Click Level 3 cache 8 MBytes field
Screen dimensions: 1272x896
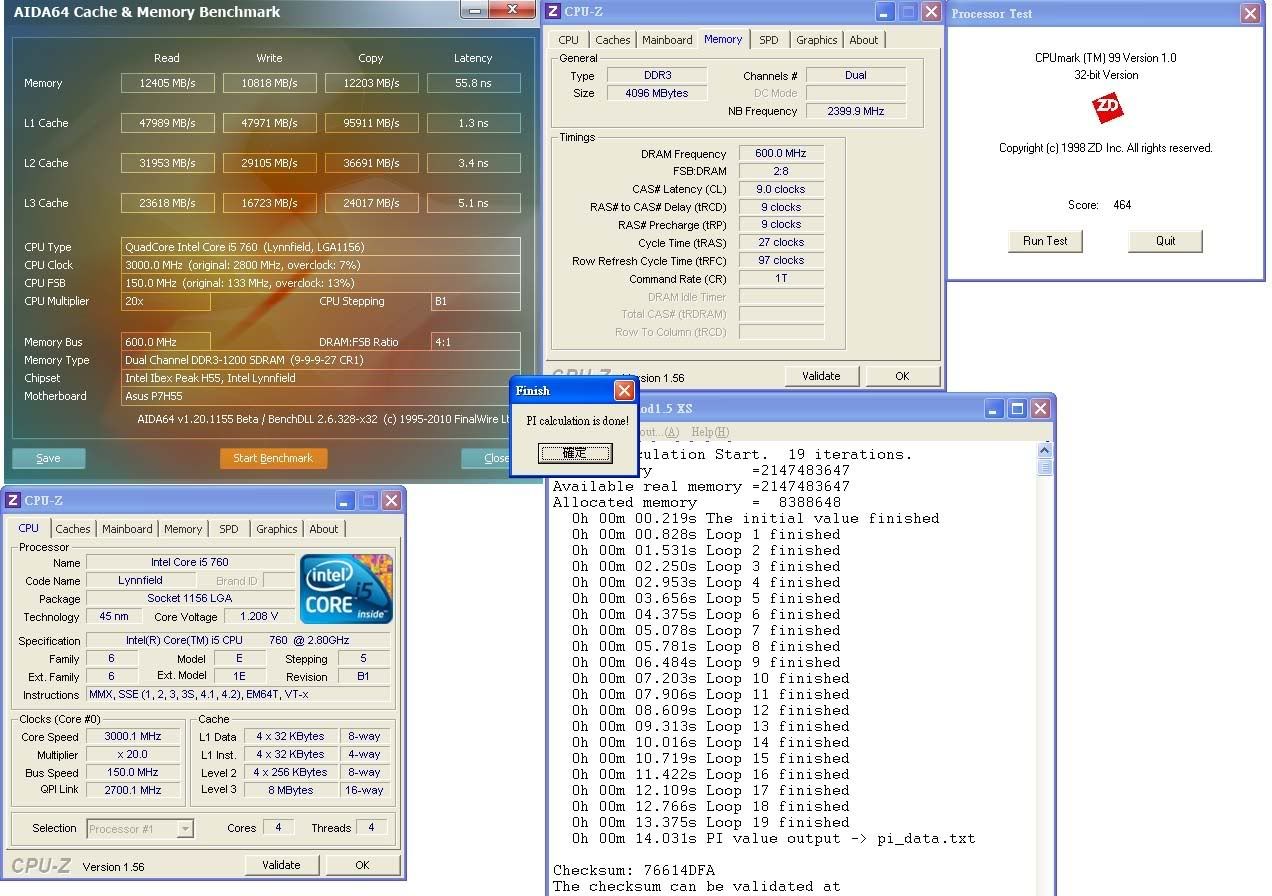290,790
